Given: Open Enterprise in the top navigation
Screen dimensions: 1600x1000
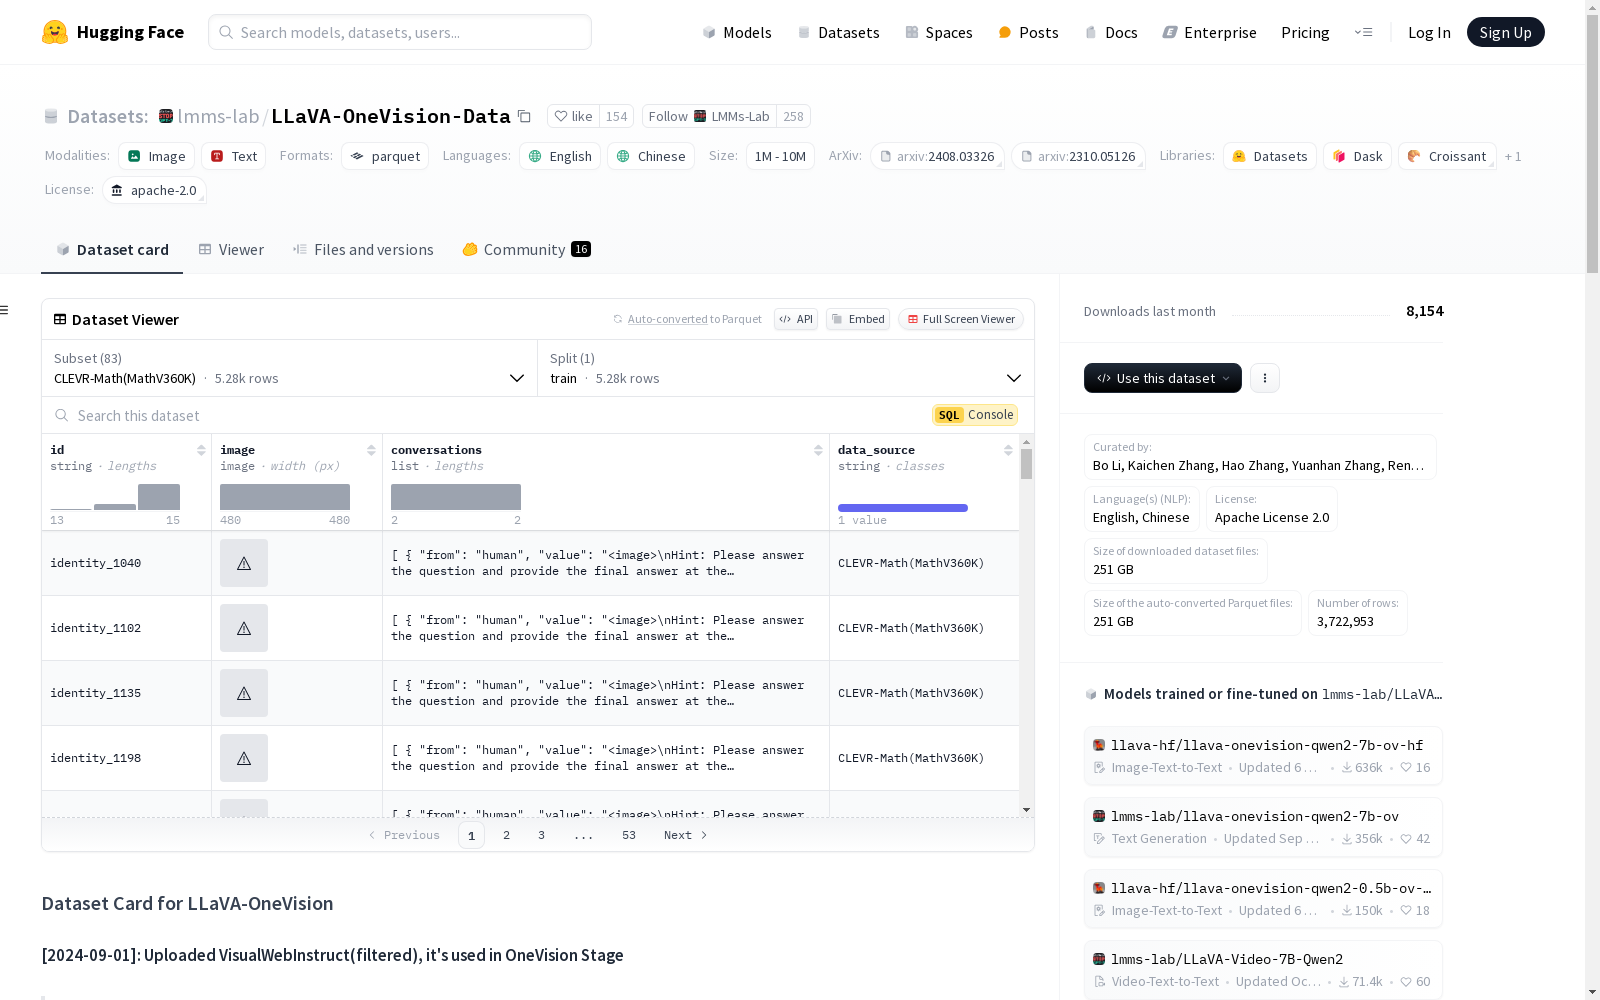Looking at the screenshot, I should [x=1209, y=32].
